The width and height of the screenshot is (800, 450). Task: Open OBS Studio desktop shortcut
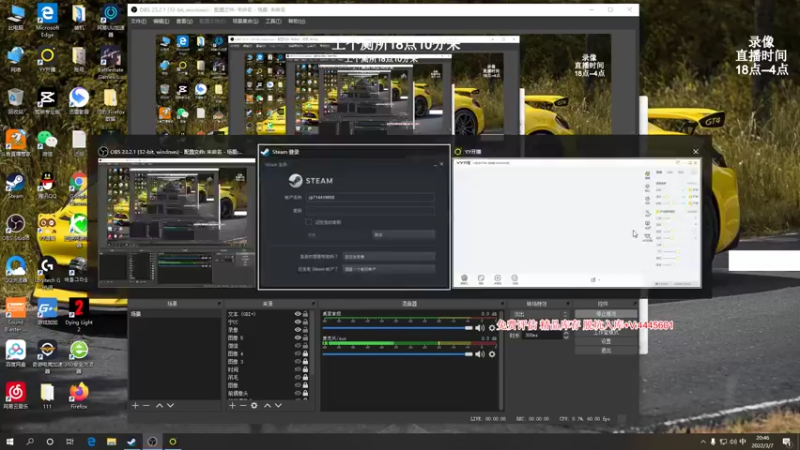(x=15, y=228)
